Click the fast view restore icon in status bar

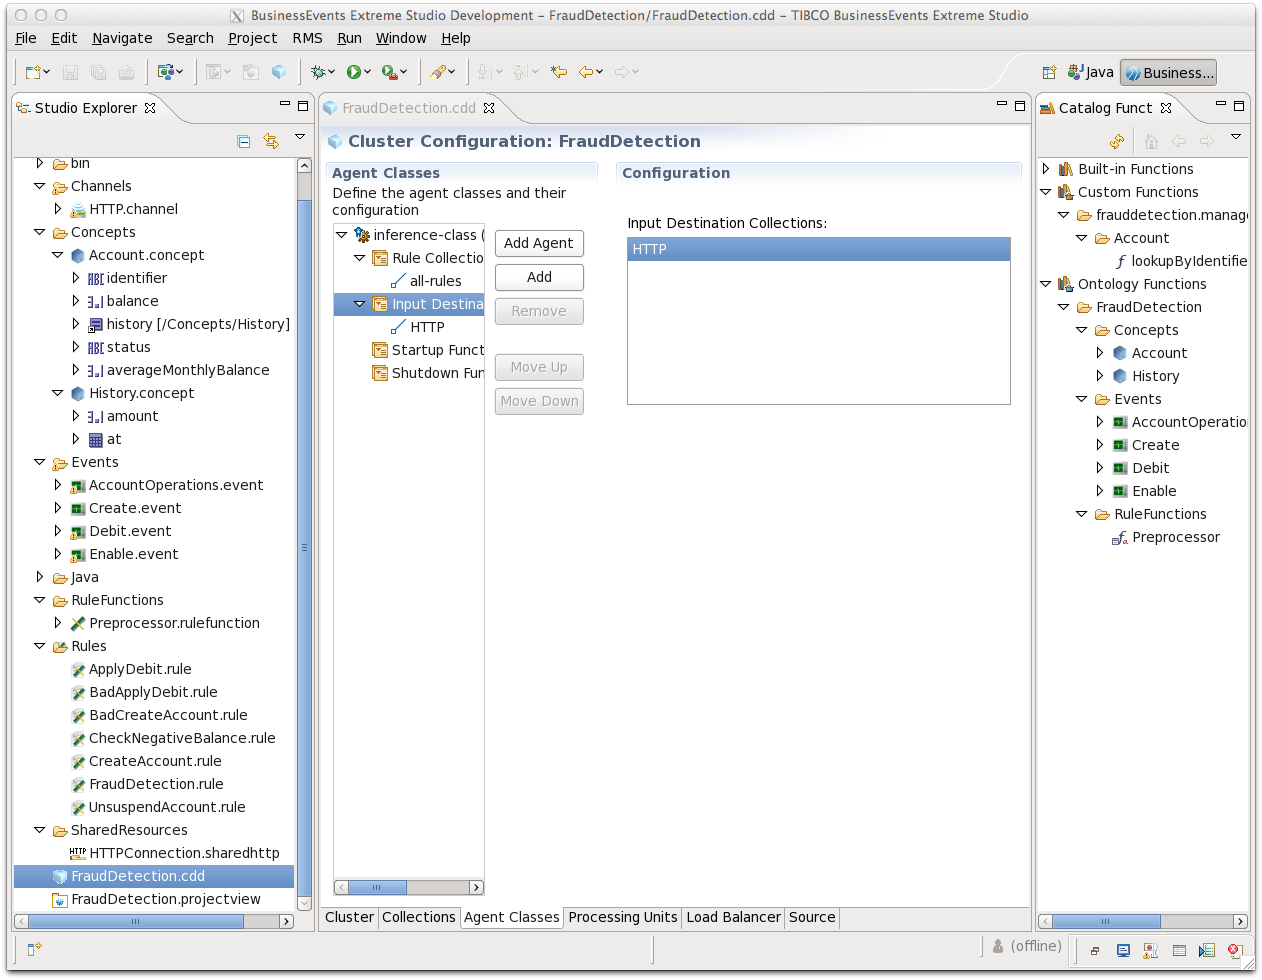pos(1095,951)
